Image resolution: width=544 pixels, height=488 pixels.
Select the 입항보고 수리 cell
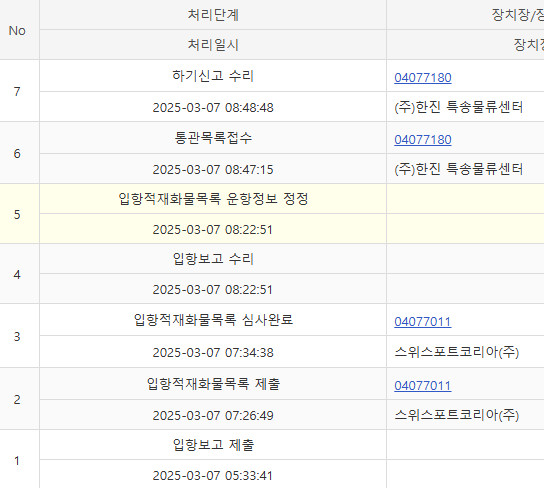coord(213,259)
